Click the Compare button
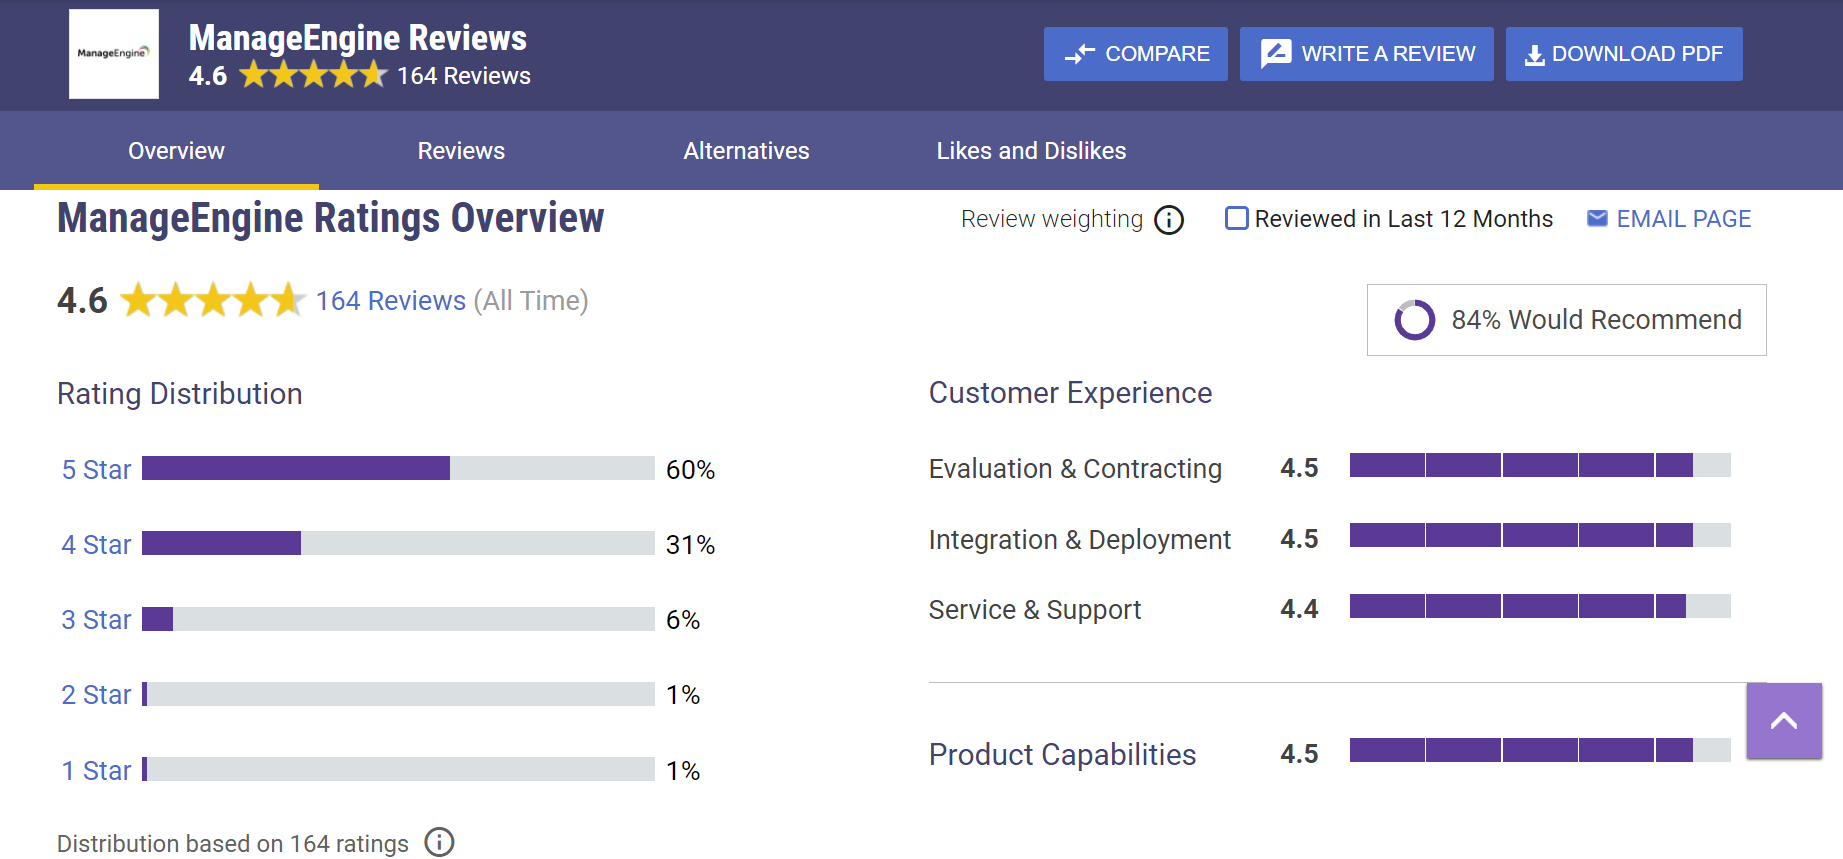This screenshot has height=859, width=1843. pyautogui.click(x=1136, y=54)
